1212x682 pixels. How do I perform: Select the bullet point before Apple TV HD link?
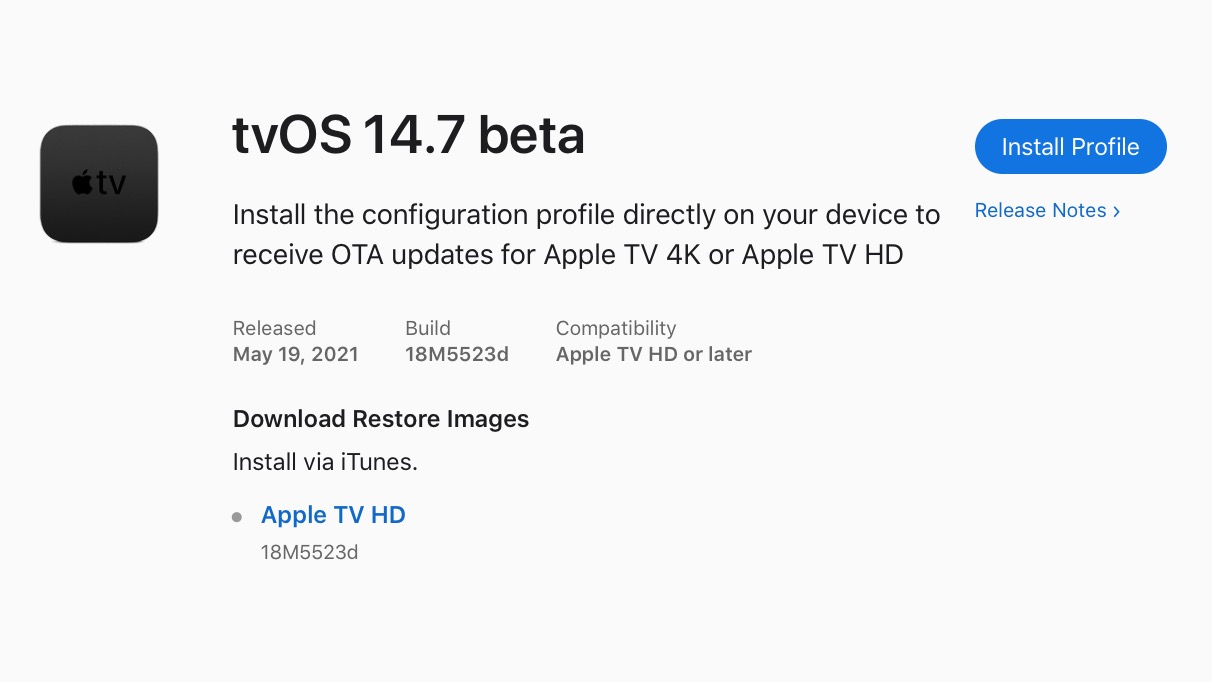tap(237, 517)
